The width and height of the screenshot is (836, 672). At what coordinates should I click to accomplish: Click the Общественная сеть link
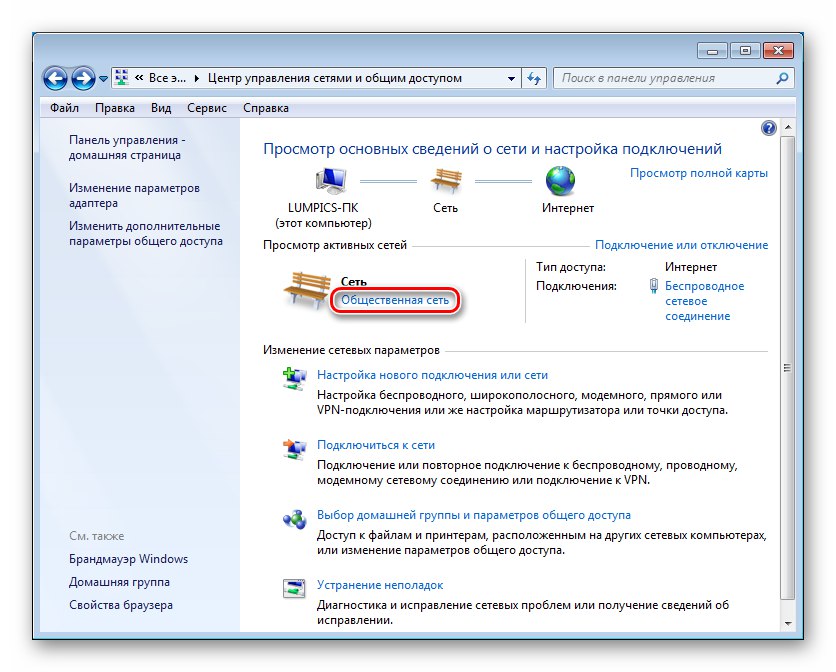395,300
